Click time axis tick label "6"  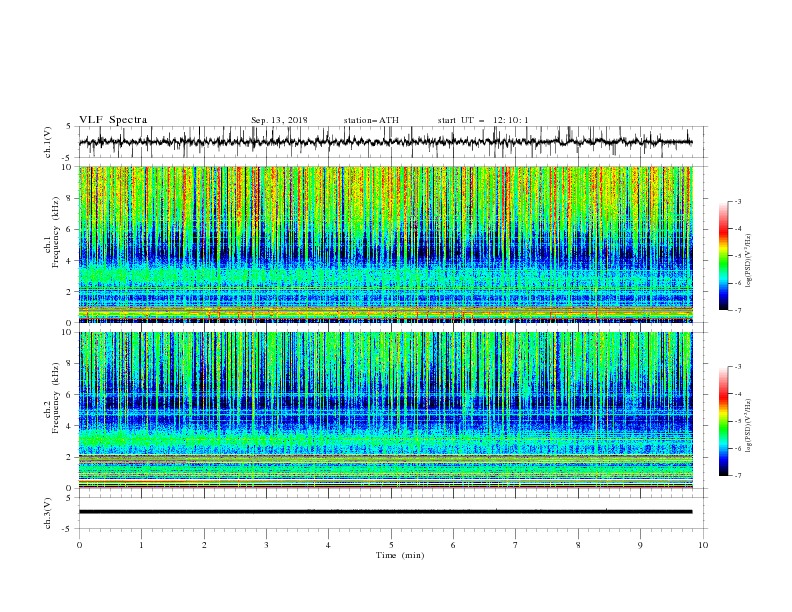[x=453, y=545]
